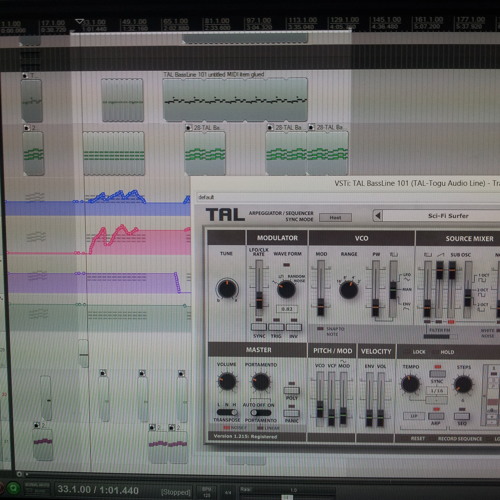The width and height of the screenshot is (500, 500).
Task: Click the VCO RANGE knob
Action: click(x=349, y=289)
